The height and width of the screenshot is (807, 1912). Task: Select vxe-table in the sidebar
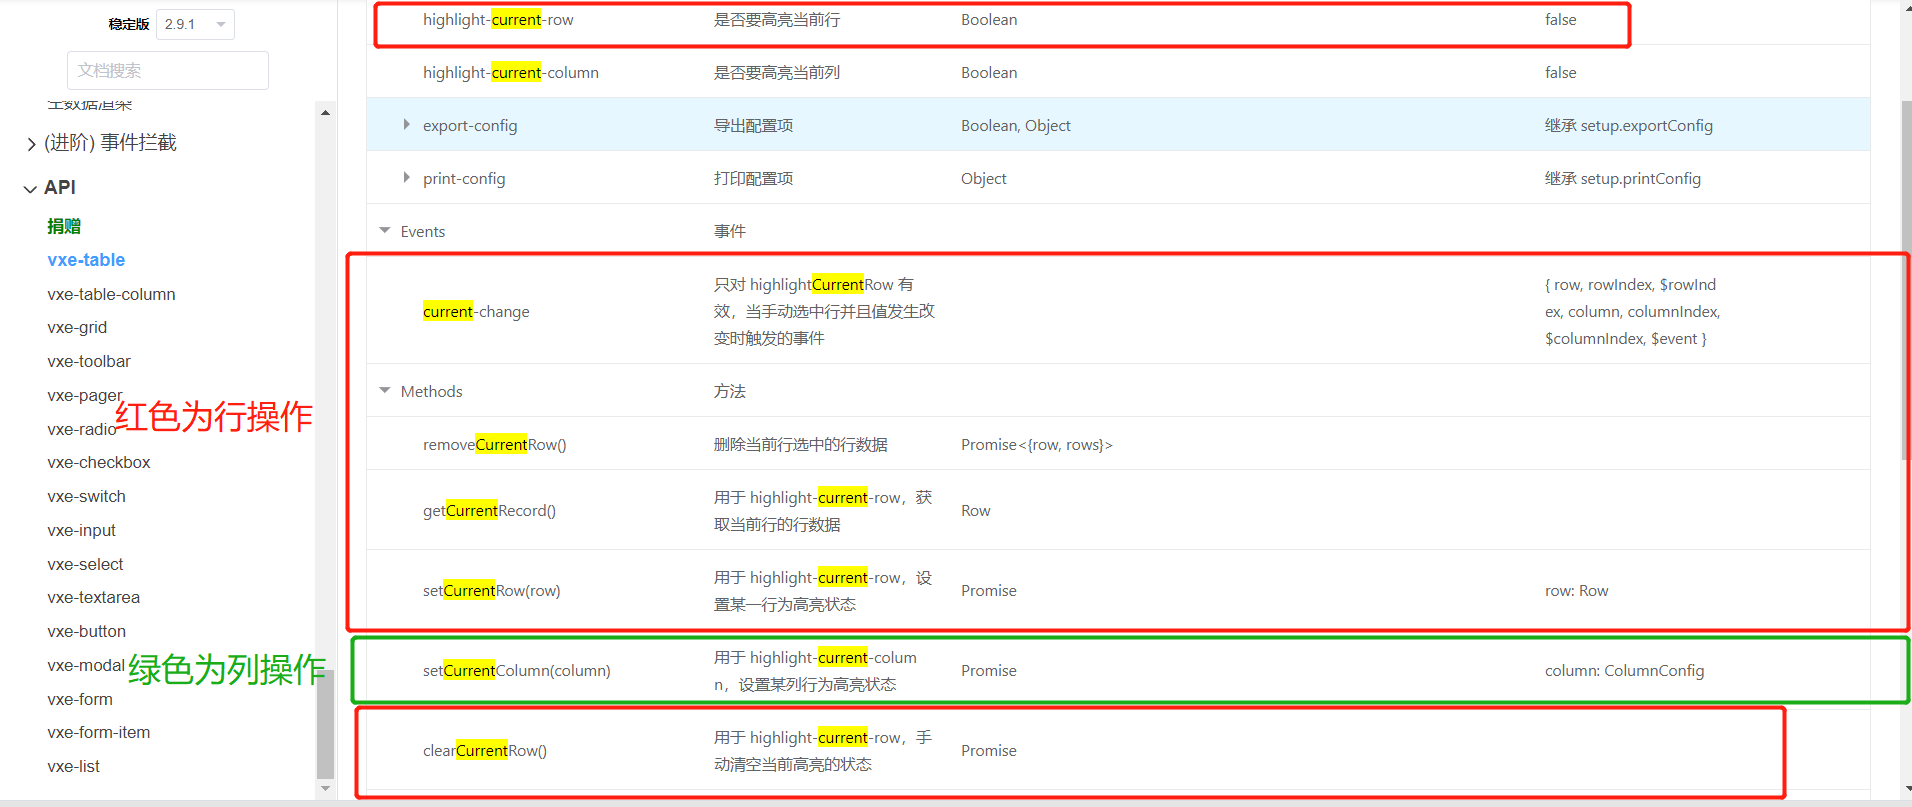(86, 260)
